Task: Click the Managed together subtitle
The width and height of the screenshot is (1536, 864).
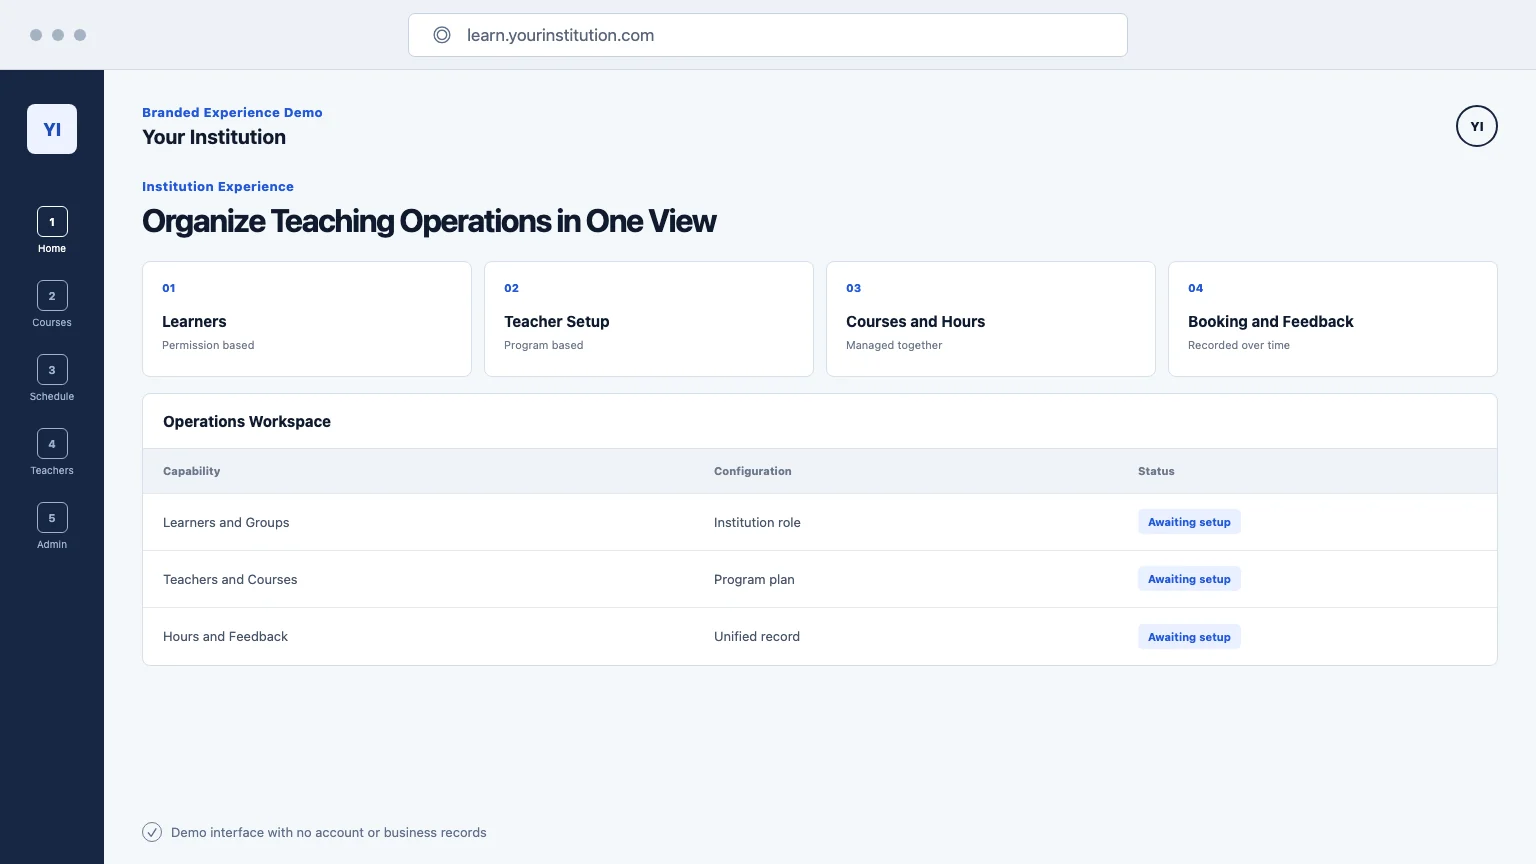Action: click(x=894, y=345)
